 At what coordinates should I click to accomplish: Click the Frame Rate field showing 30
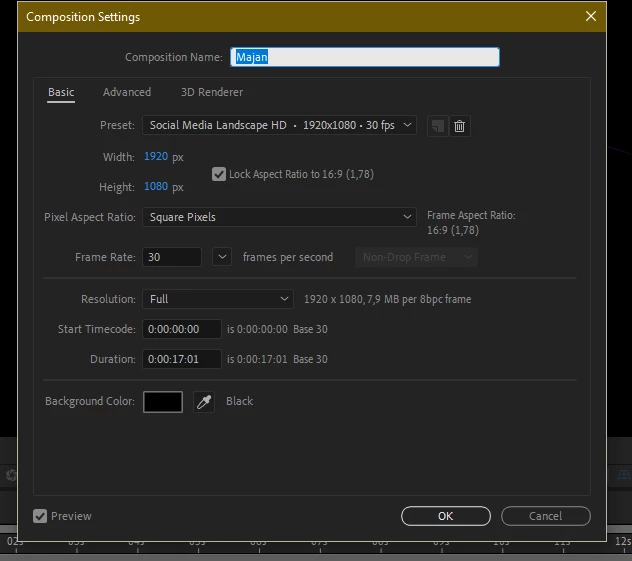click(172, 257)
